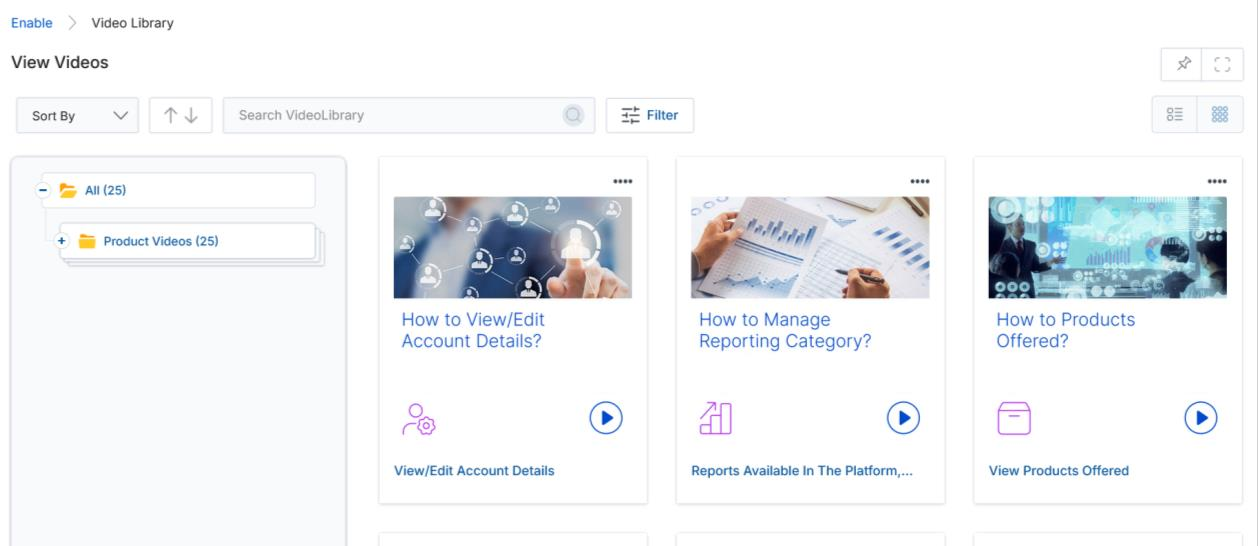Expand the Product Videos (25) folder
Image resolution: width=1258 pixels, height=546 pixels.
(x=63, y=241)
